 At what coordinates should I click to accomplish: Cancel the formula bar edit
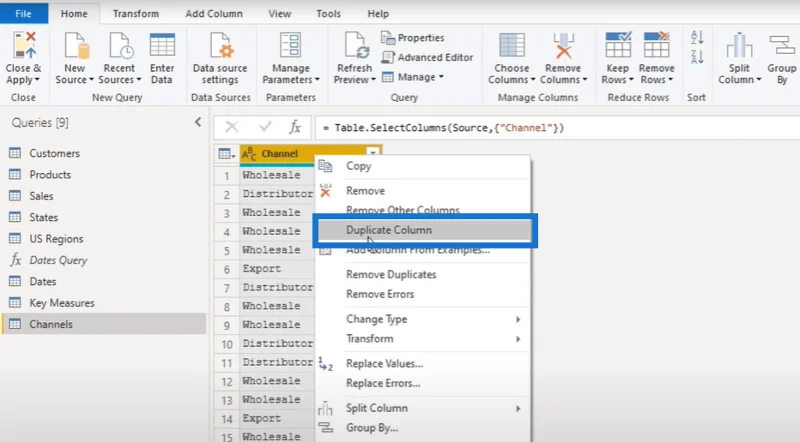click(232, 127)
